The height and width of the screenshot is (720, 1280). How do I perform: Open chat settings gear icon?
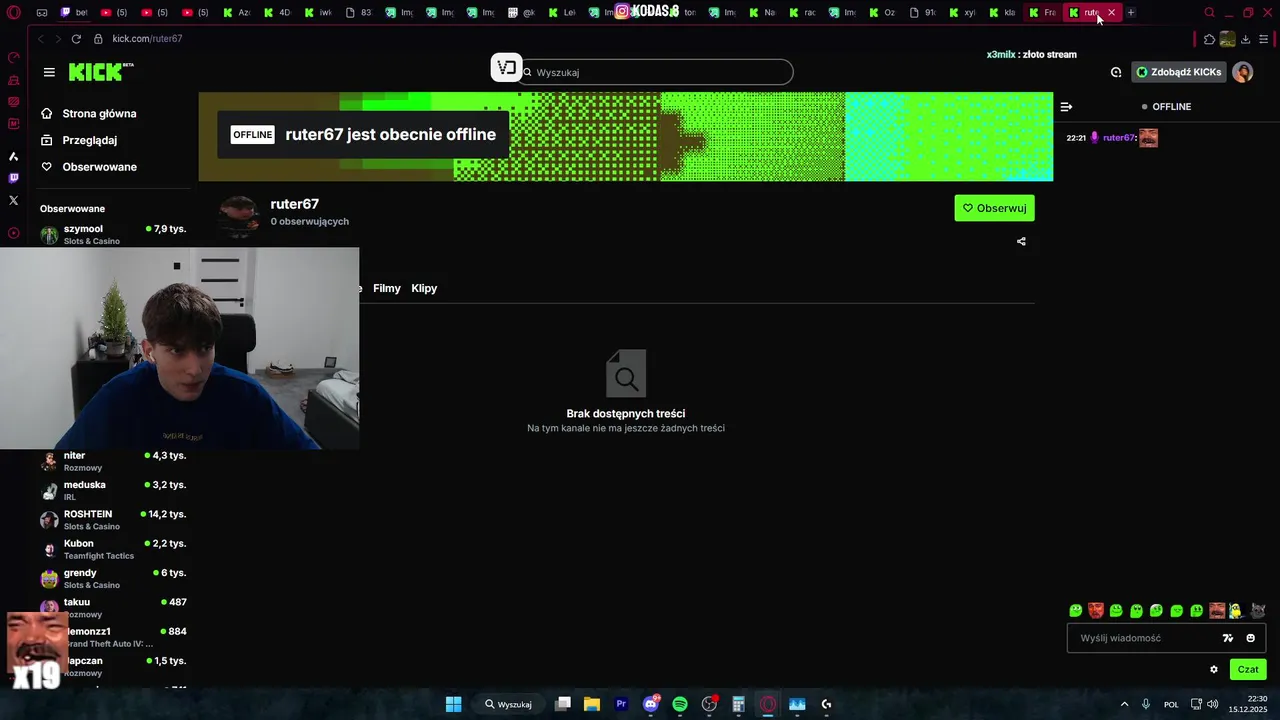pos(1214,670)
